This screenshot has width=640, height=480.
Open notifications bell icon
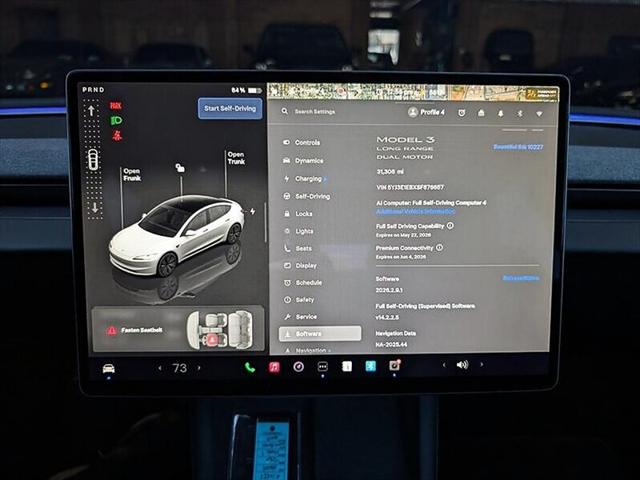pyautogui.click(x=500, y=113)
